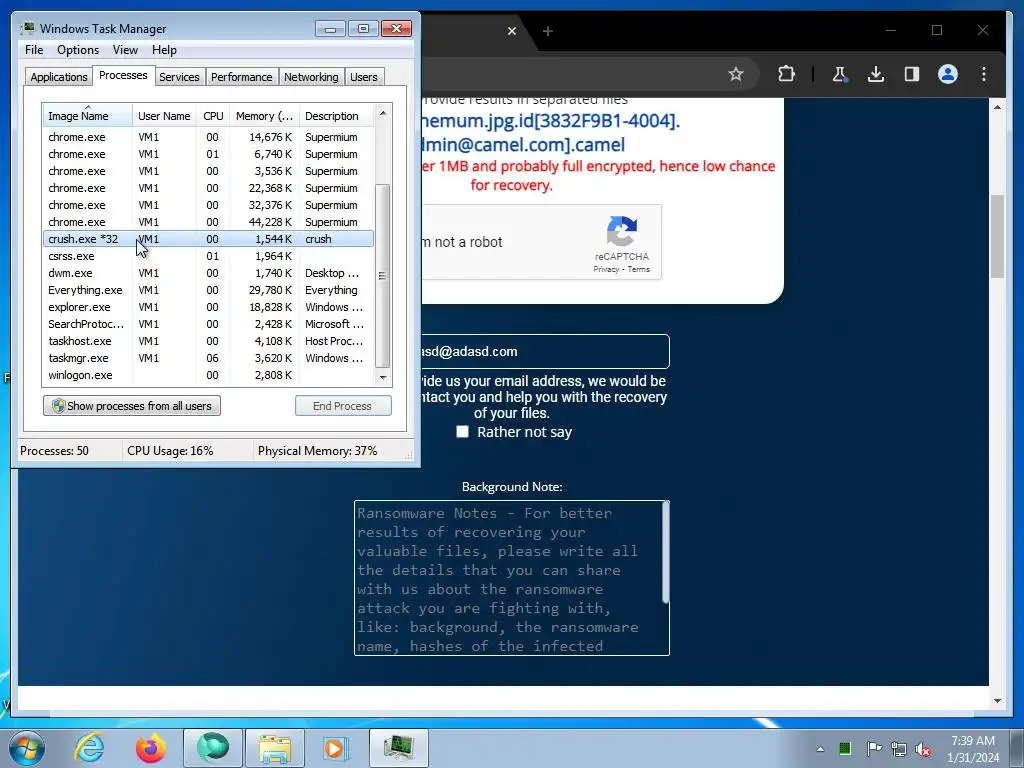Click the End Process button
This screenshot has height=768, width=1024.
pos(343,406)
